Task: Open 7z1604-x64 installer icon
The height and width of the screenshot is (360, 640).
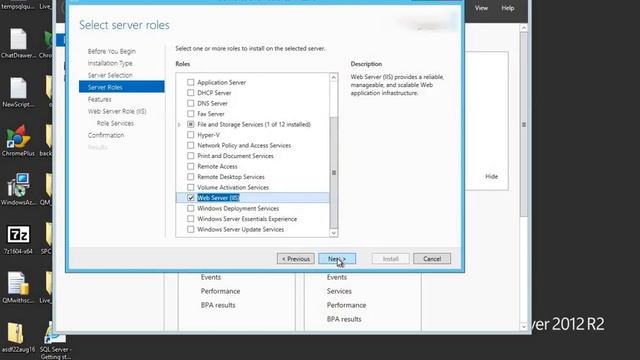Action: click(18, 240)
